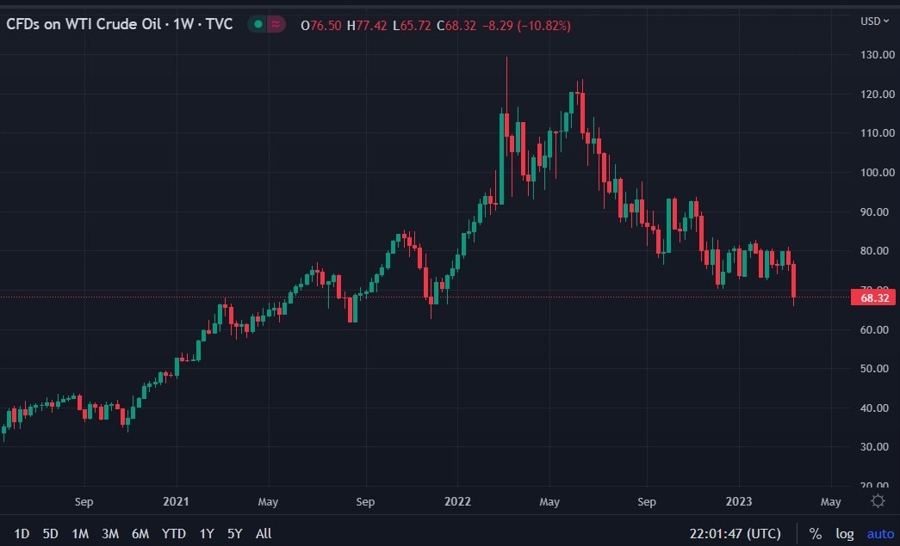Open the USD currency dropdown

click(874, 21)
